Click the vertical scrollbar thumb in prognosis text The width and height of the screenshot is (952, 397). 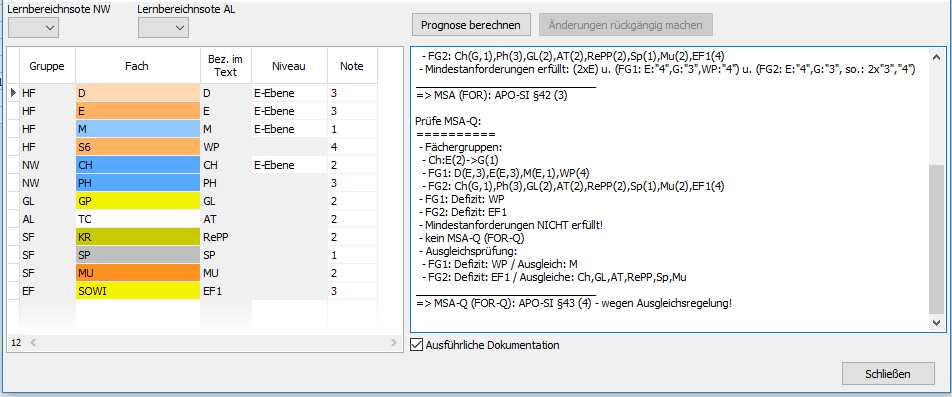(x=937, y=238)
